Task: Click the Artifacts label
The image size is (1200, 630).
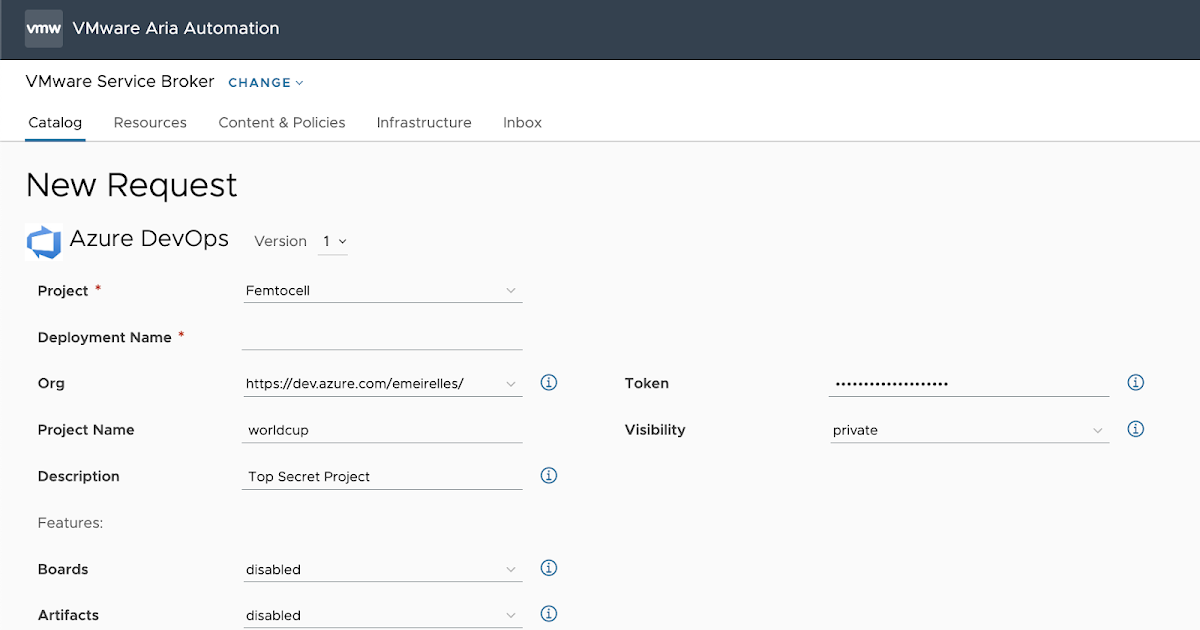Action: [68, 616]
